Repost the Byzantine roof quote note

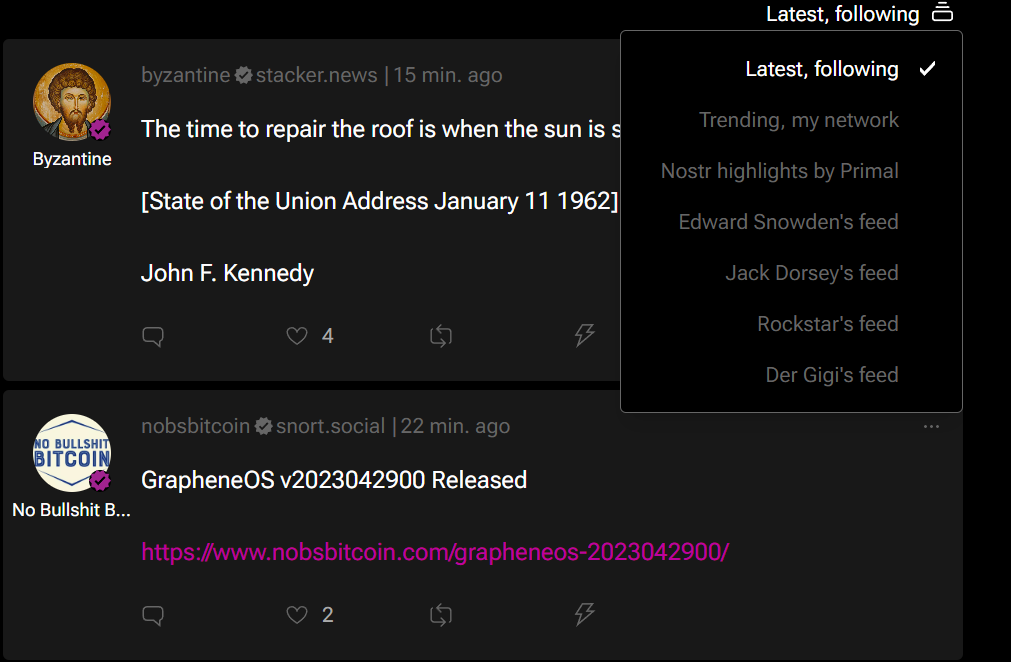pos(440,336)
